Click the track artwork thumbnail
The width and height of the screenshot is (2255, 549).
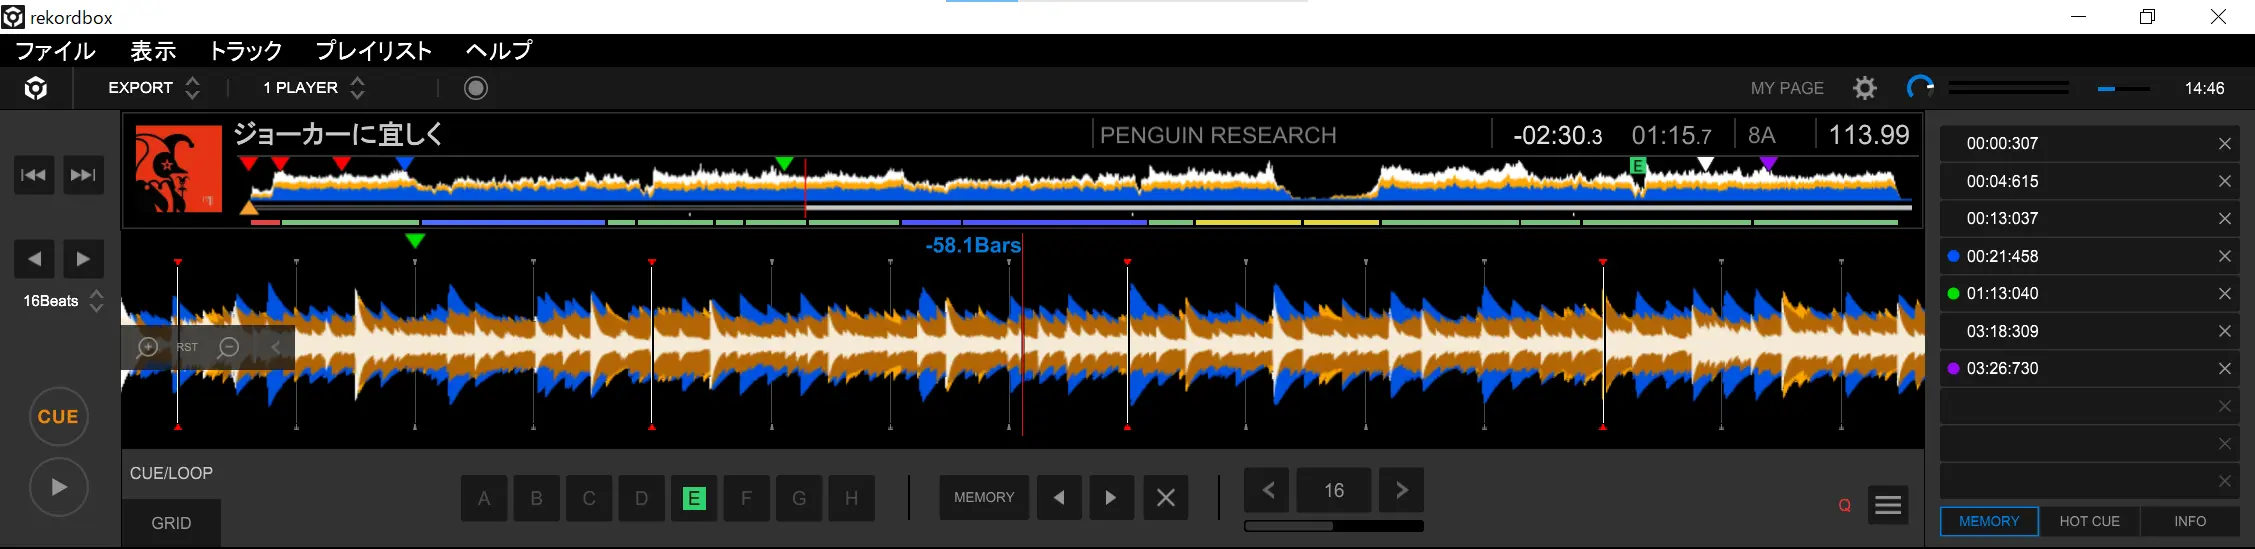178,169
